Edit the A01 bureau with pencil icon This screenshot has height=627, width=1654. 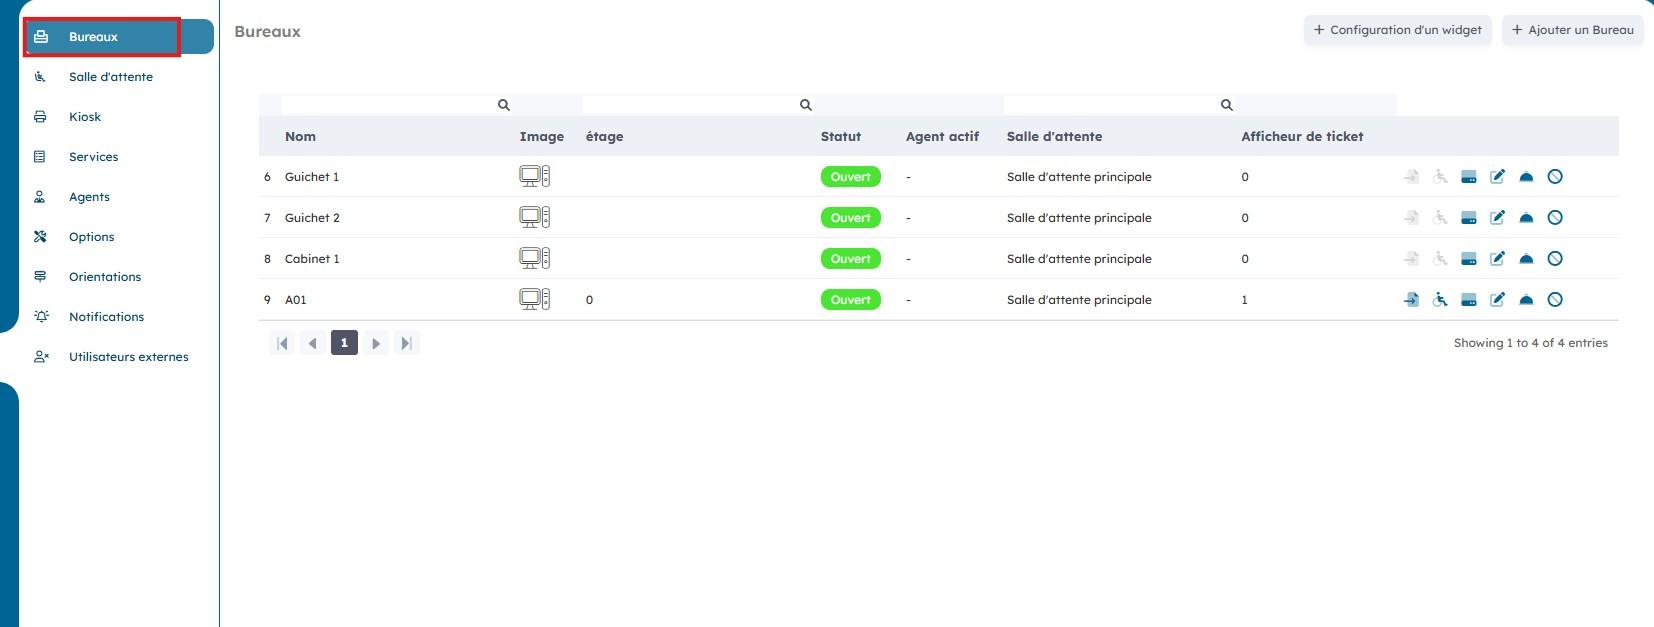[x=1497, y=300]
